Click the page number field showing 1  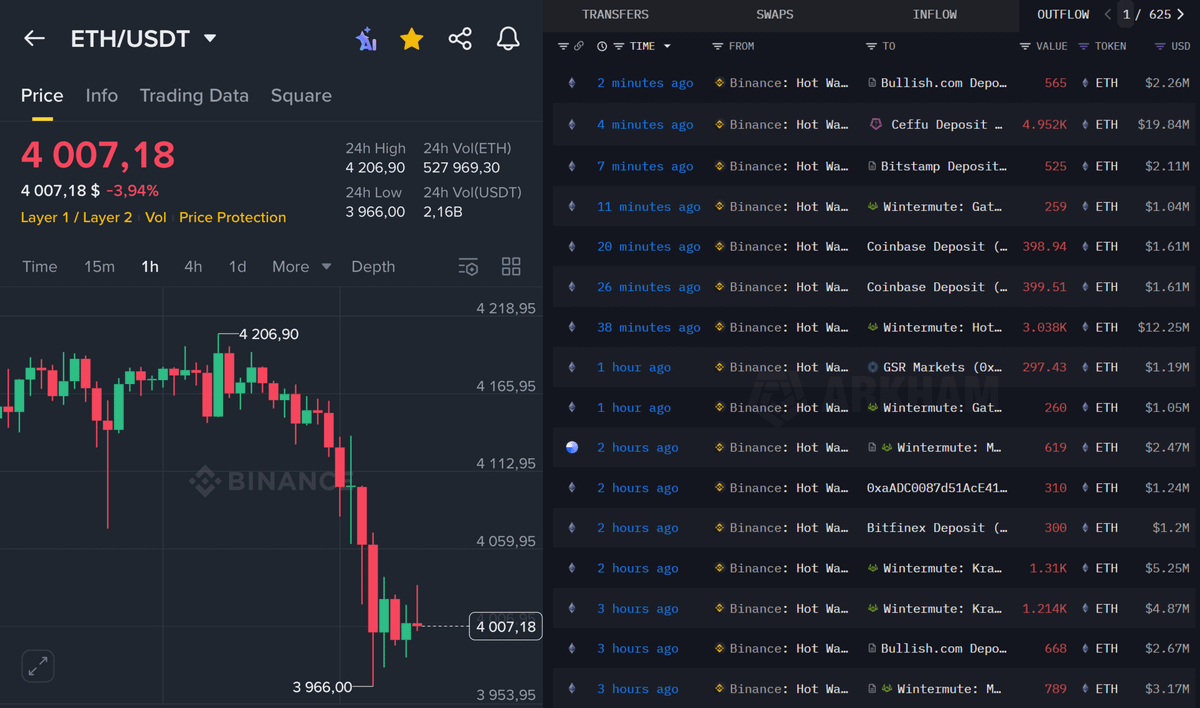[x=1127, y=14]
